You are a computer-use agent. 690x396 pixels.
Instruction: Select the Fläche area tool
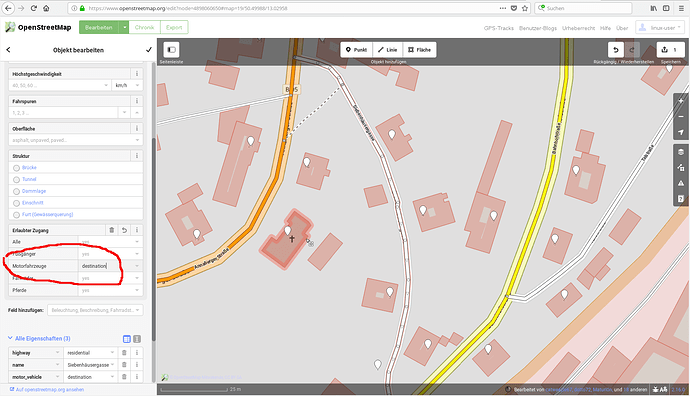(419, 50)
